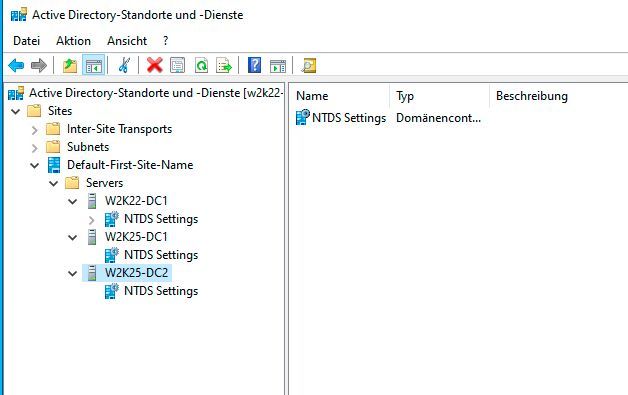The image size is (628, 395).
Task: Click the NTDS Settings icon under W2K25-DC2
Action: 112,291
